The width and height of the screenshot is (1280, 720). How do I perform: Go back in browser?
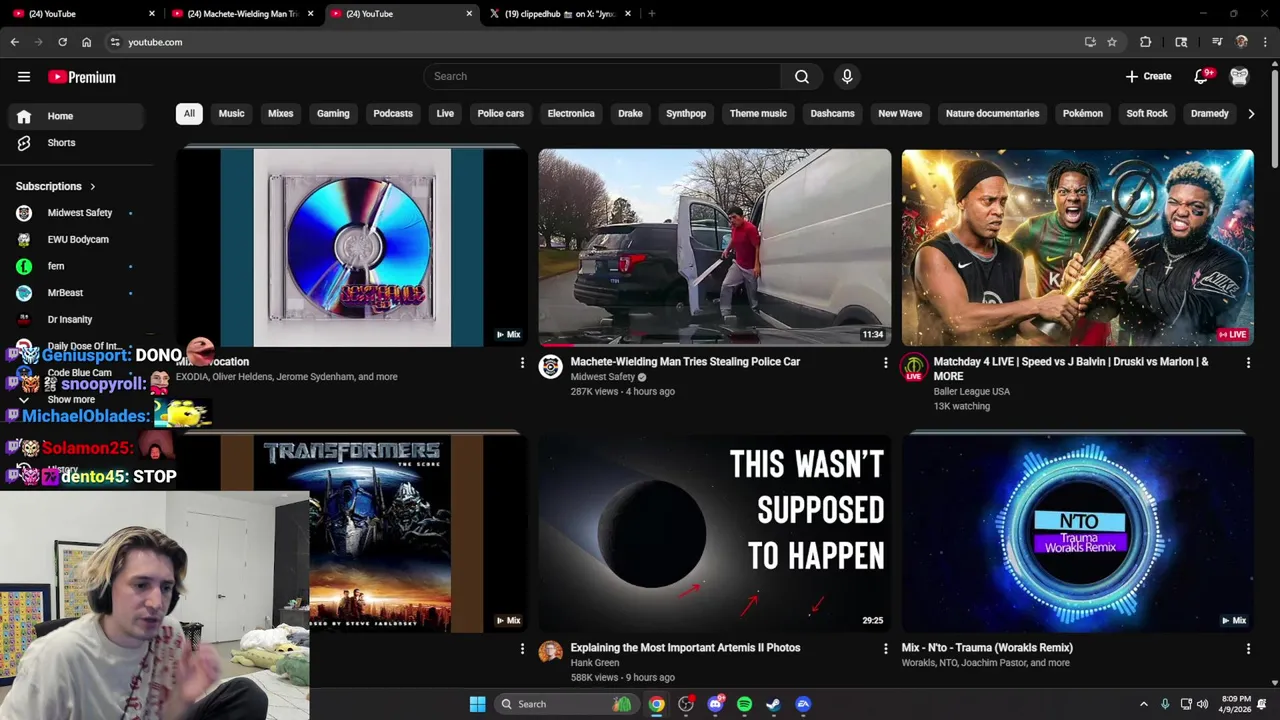(15, 42)
